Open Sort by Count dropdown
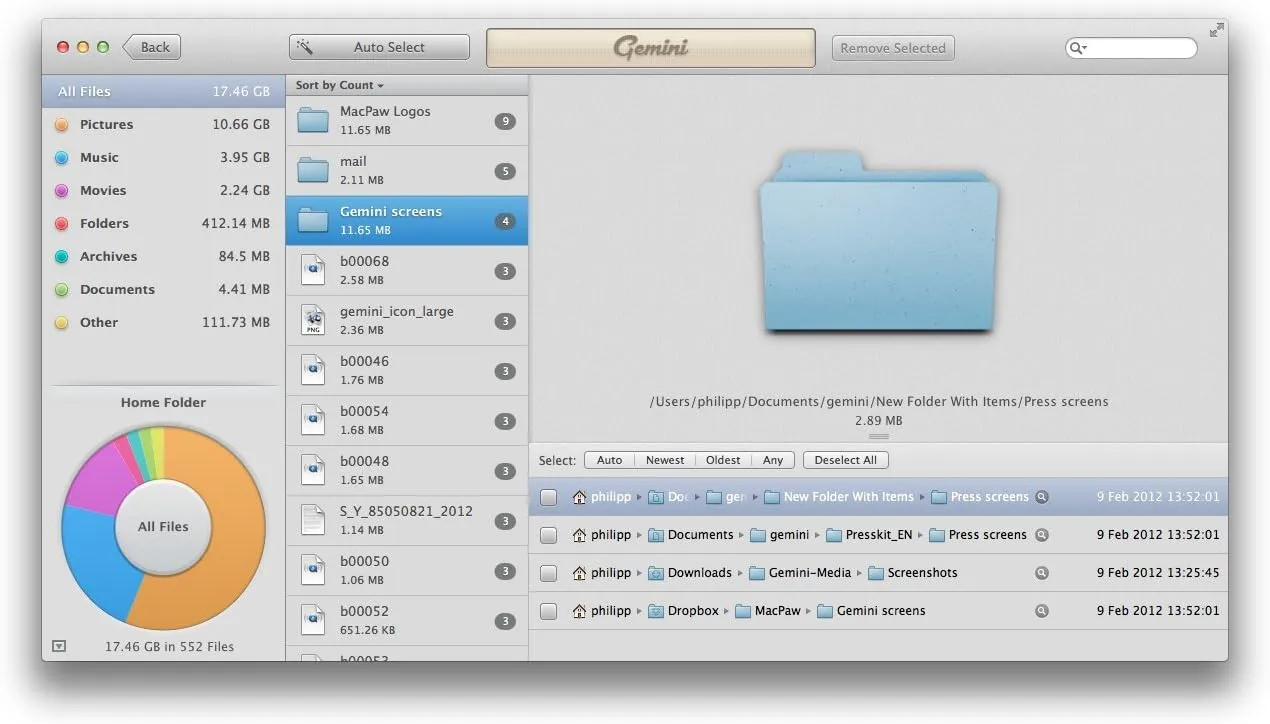This screenshot has height=724, width=1270. pos(339,85)
